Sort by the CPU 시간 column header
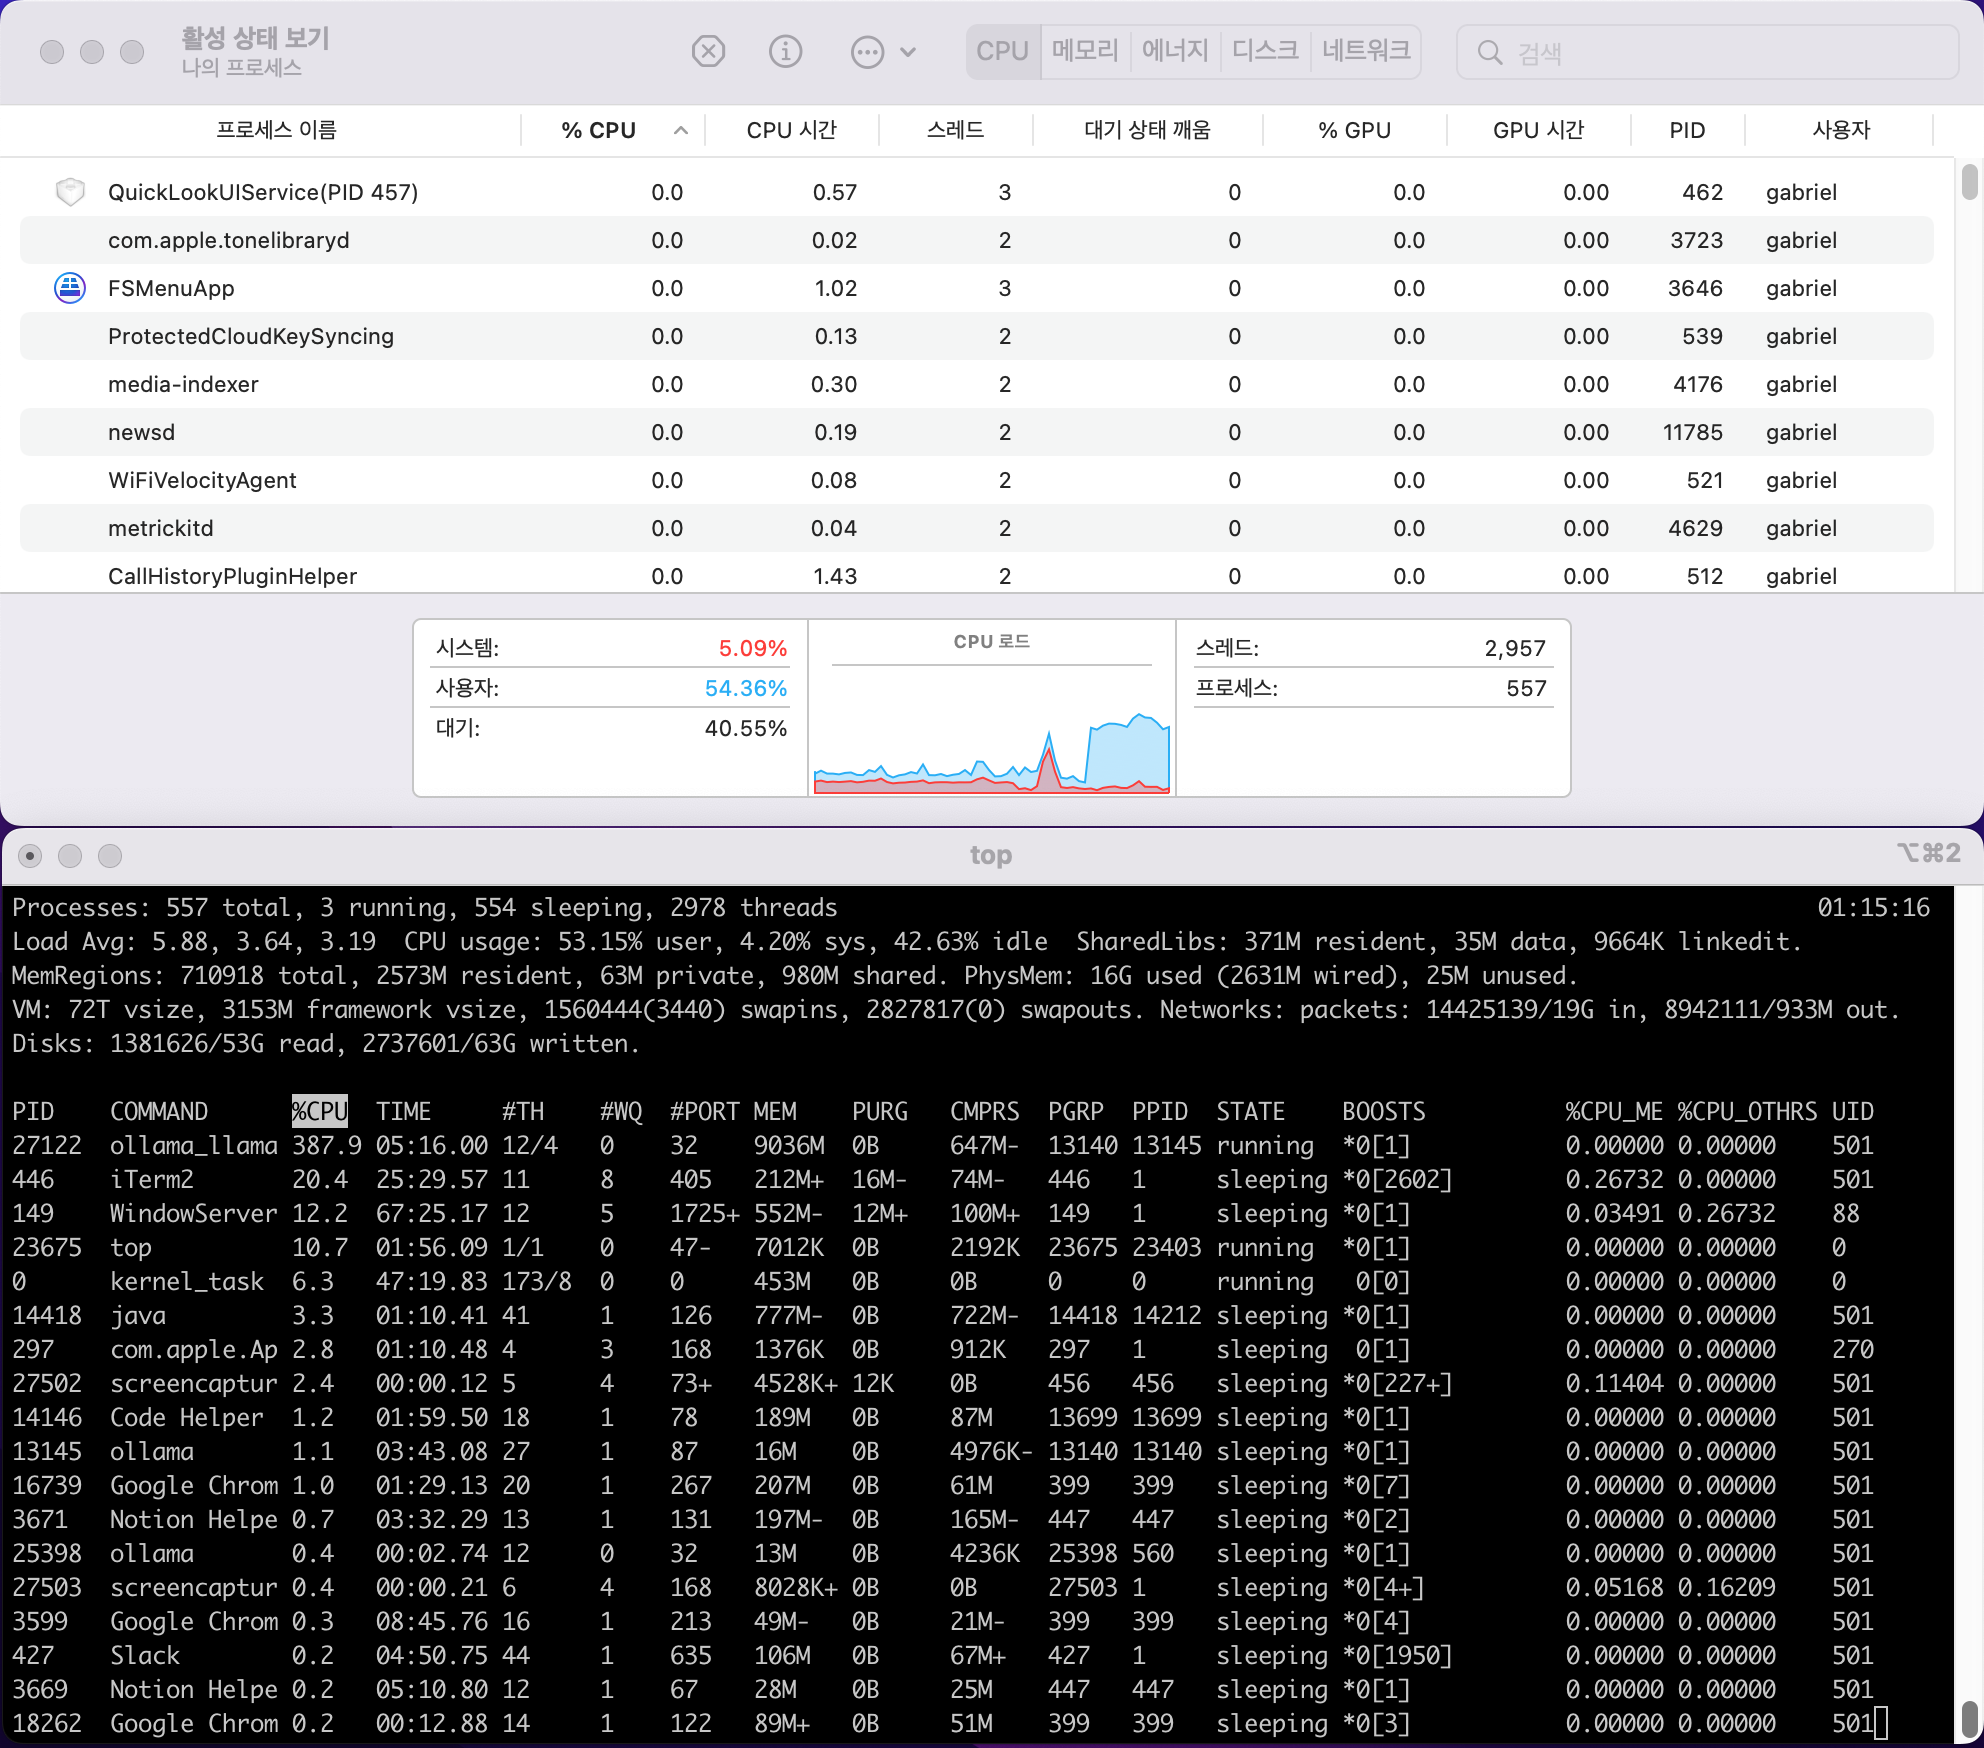Viewport: 1984px width, 1748px height. (x=791, y=130)
